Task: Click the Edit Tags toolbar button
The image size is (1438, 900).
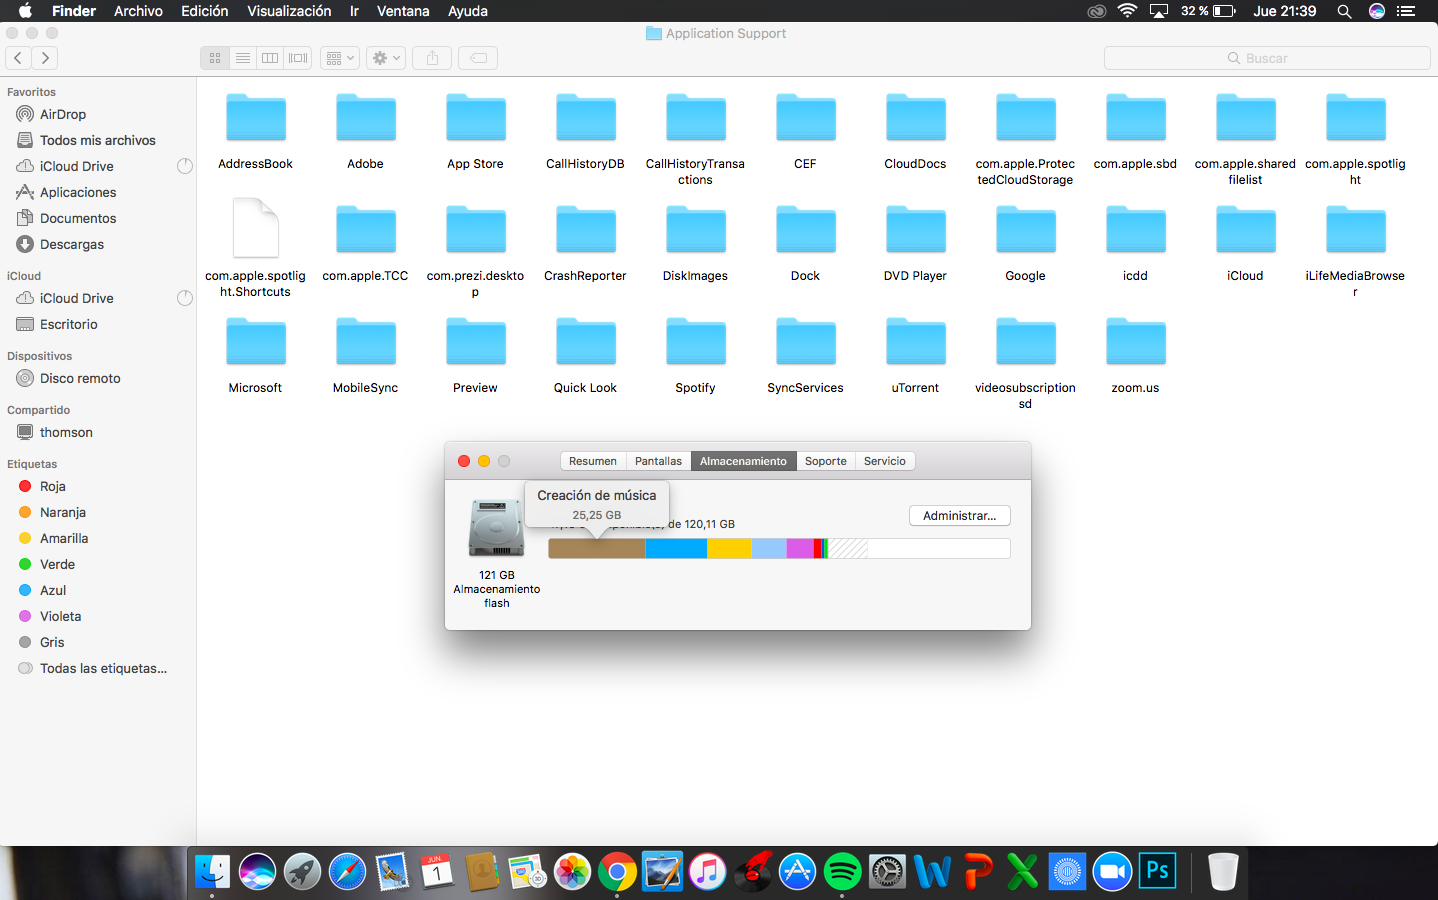Action: (x=479, y=58)
